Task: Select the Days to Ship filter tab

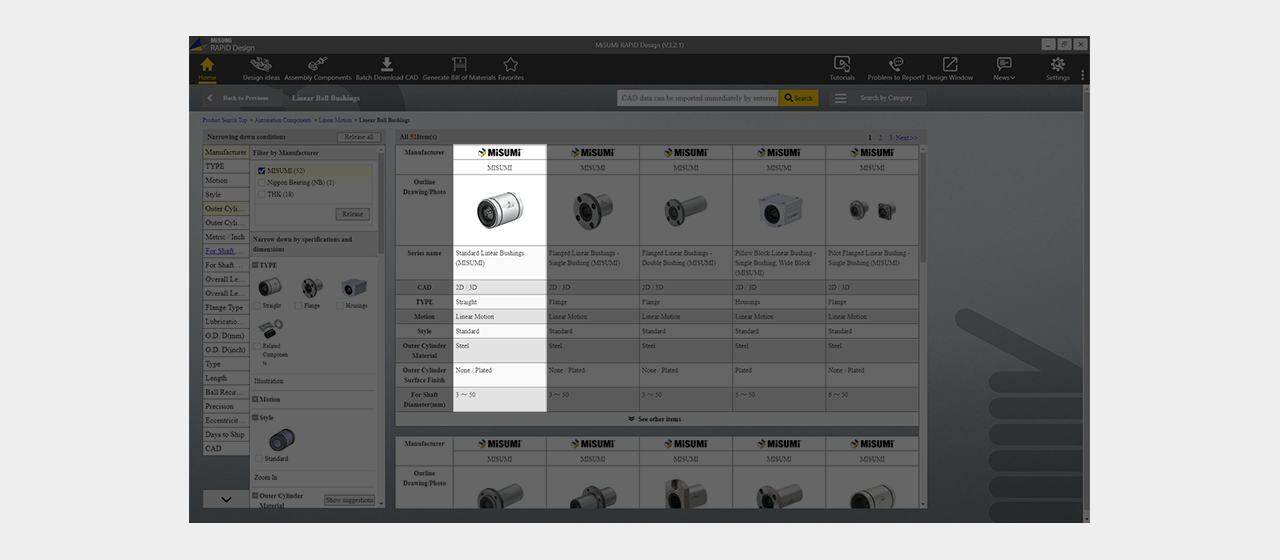Action: tap(226, 435)
